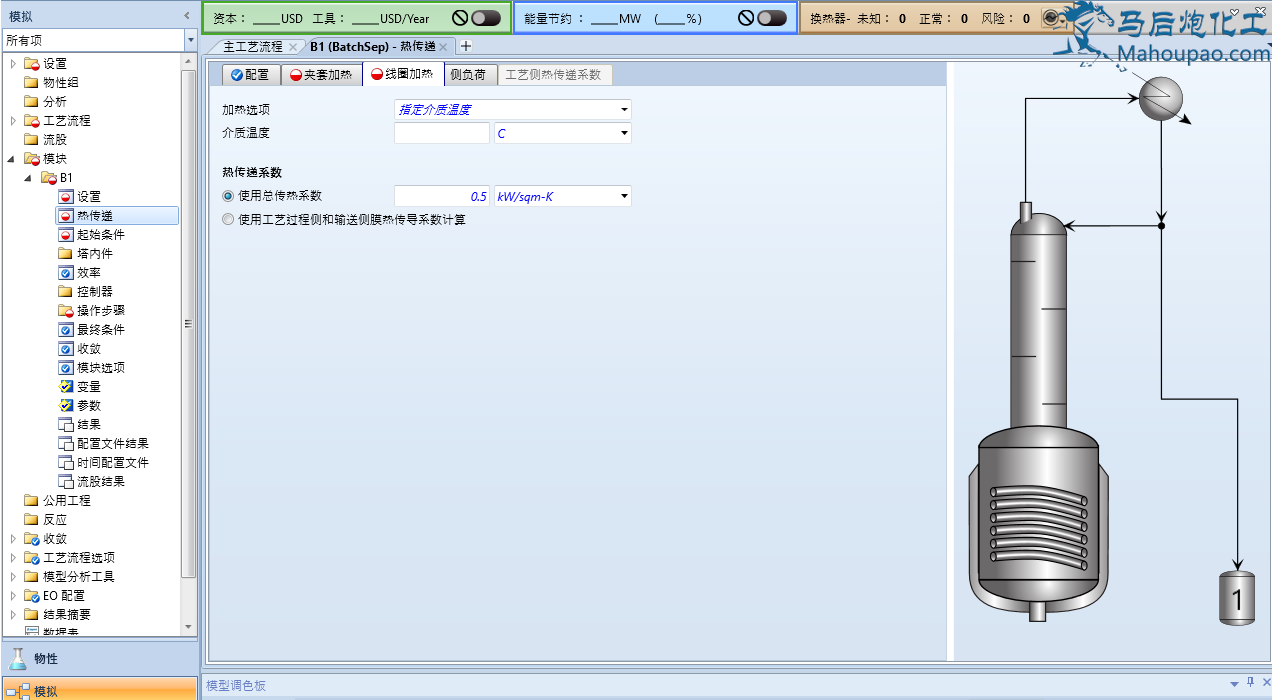This screenshot has width=1272, height=700.
Task: Open 流股结果 results item
Action: pos(100,482)
